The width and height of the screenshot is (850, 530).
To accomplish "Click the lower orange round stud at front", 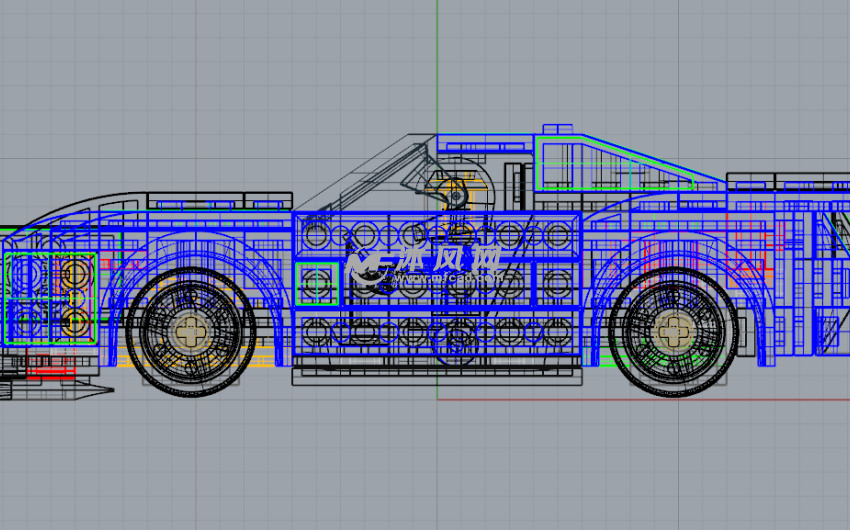I will click(x=74, y=320).
